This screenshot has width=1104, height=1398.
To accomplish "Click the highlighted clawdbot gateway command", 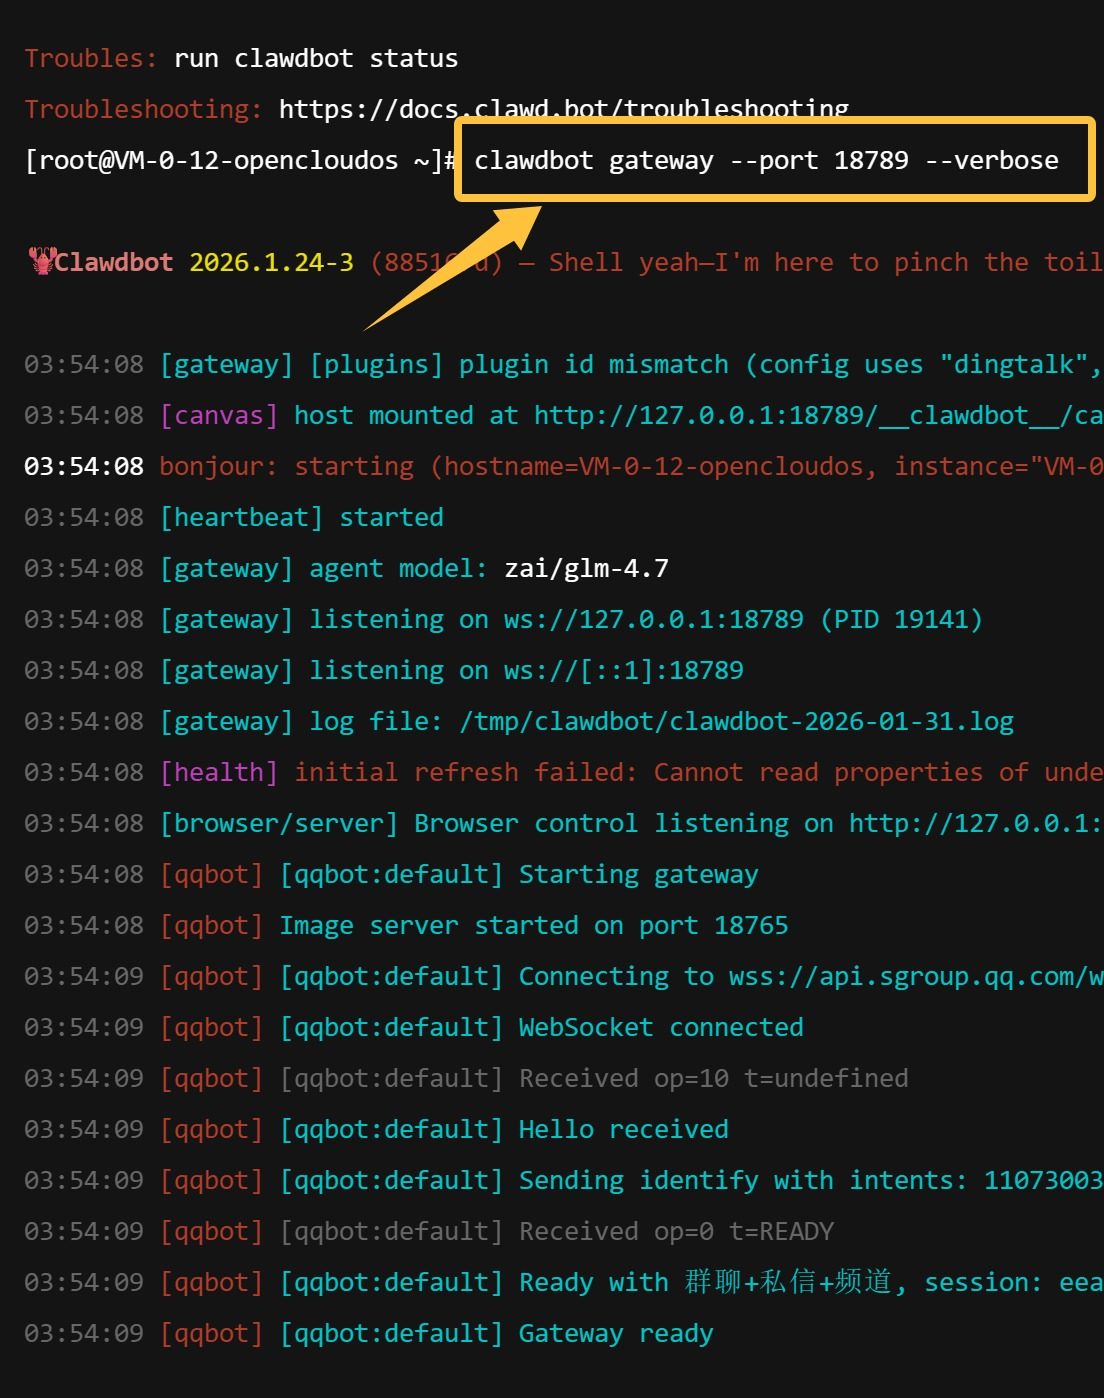I will (766, 160).
